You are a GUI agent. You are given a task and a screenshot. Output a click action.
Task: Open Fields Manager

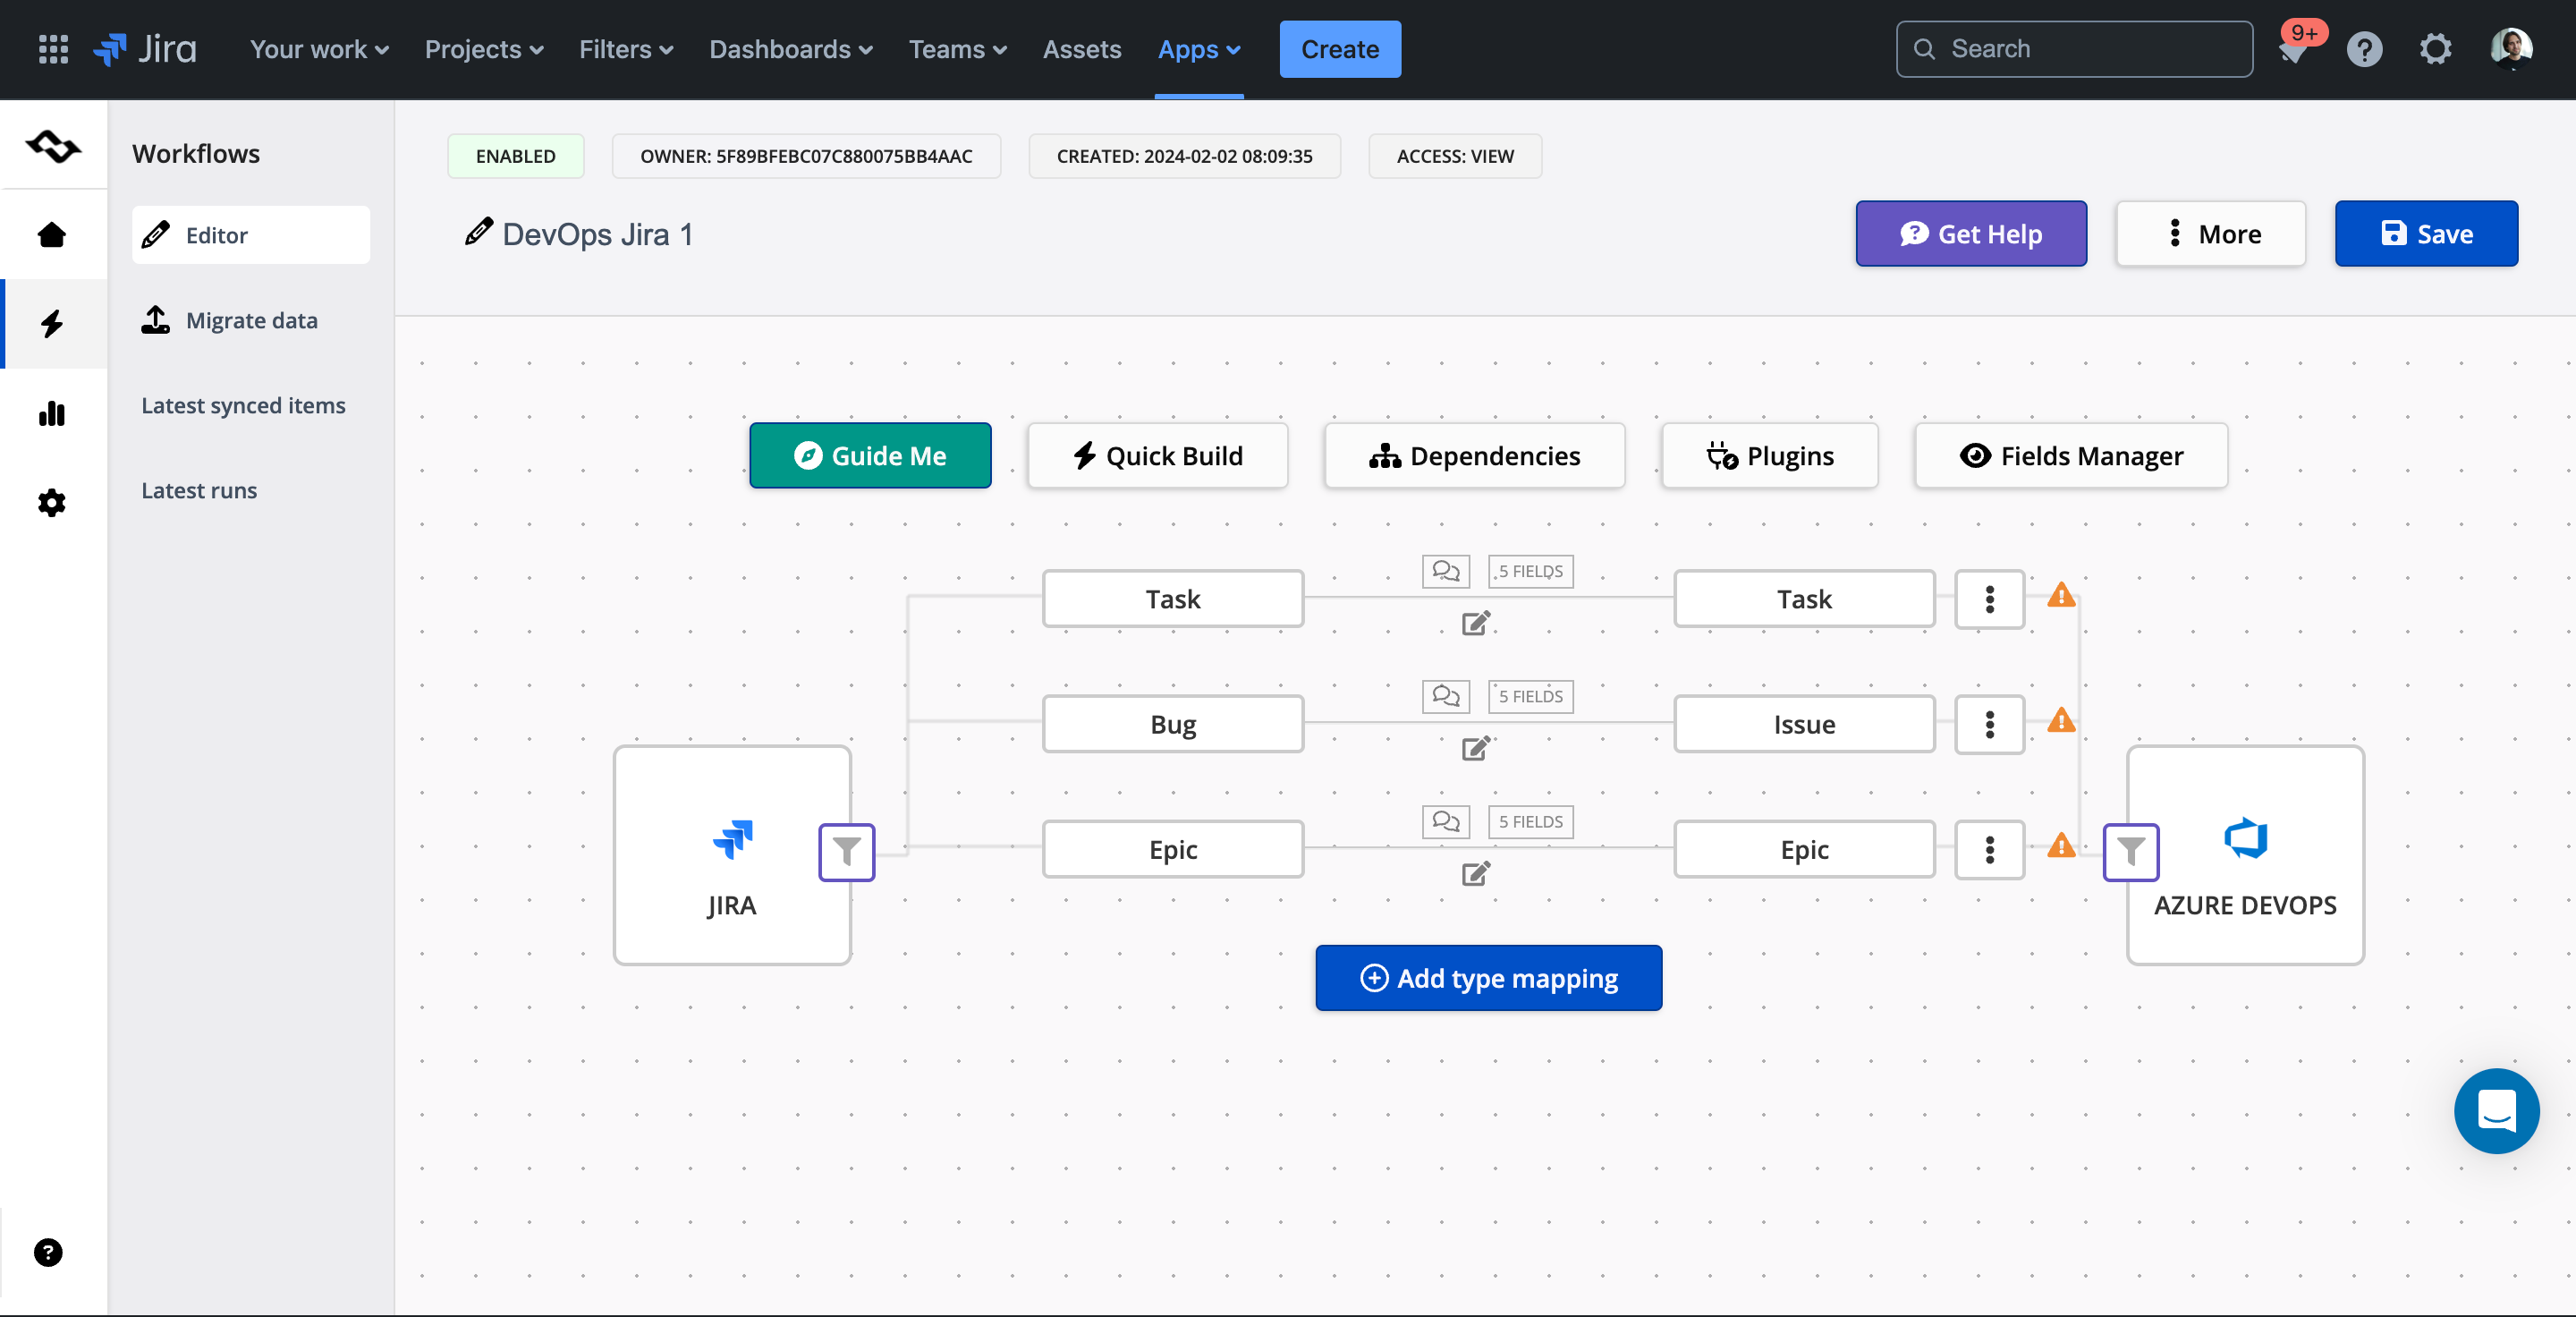[x=2071, y=455]
